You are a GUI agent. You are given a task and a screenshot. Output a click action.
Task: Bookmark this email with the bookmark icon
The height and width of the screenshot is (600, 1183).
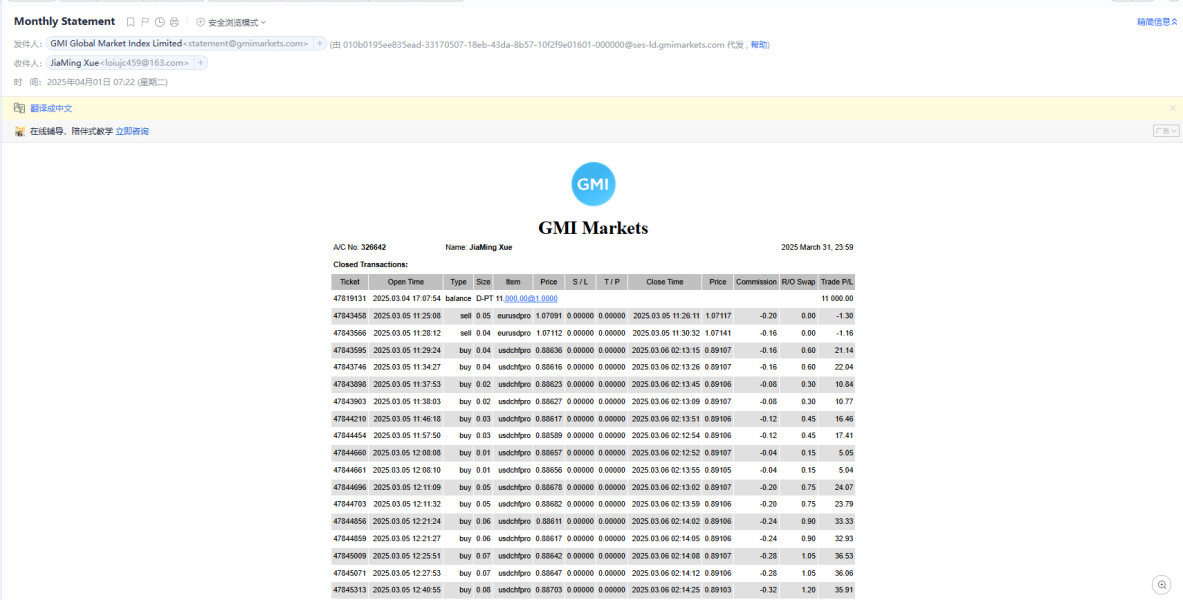point(131,22)
